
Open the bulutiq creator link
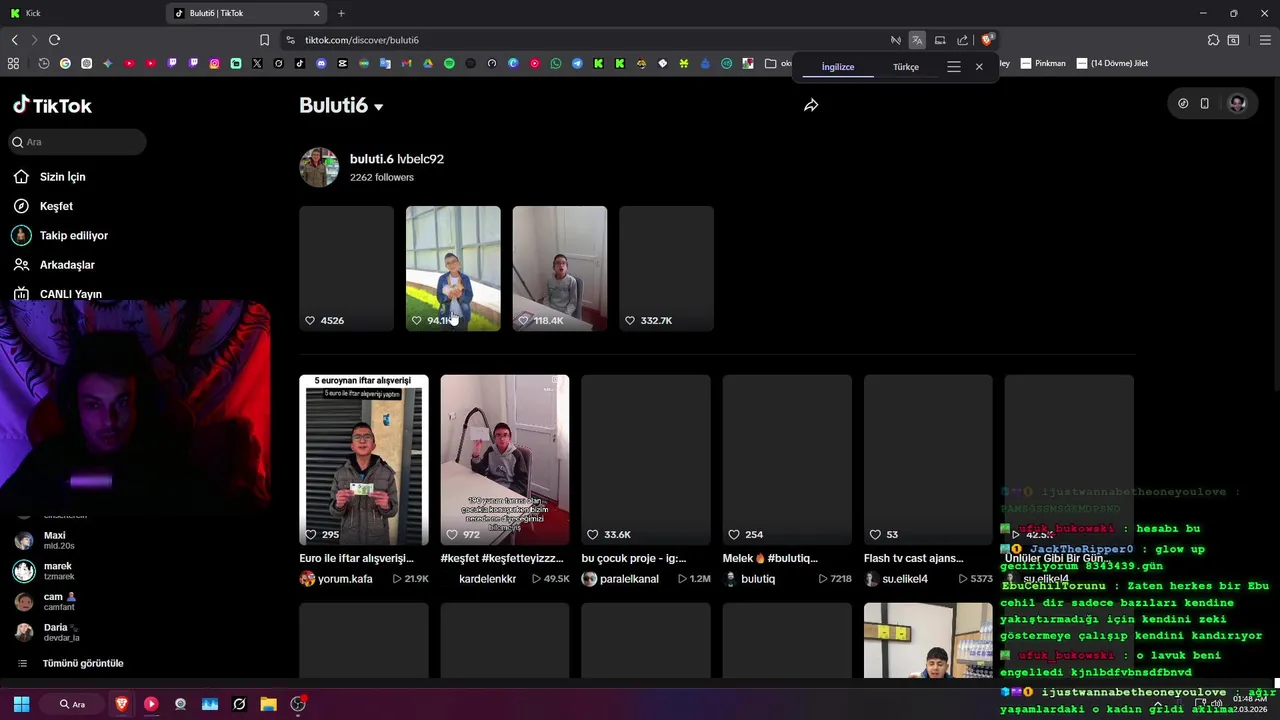click(758, 579)
